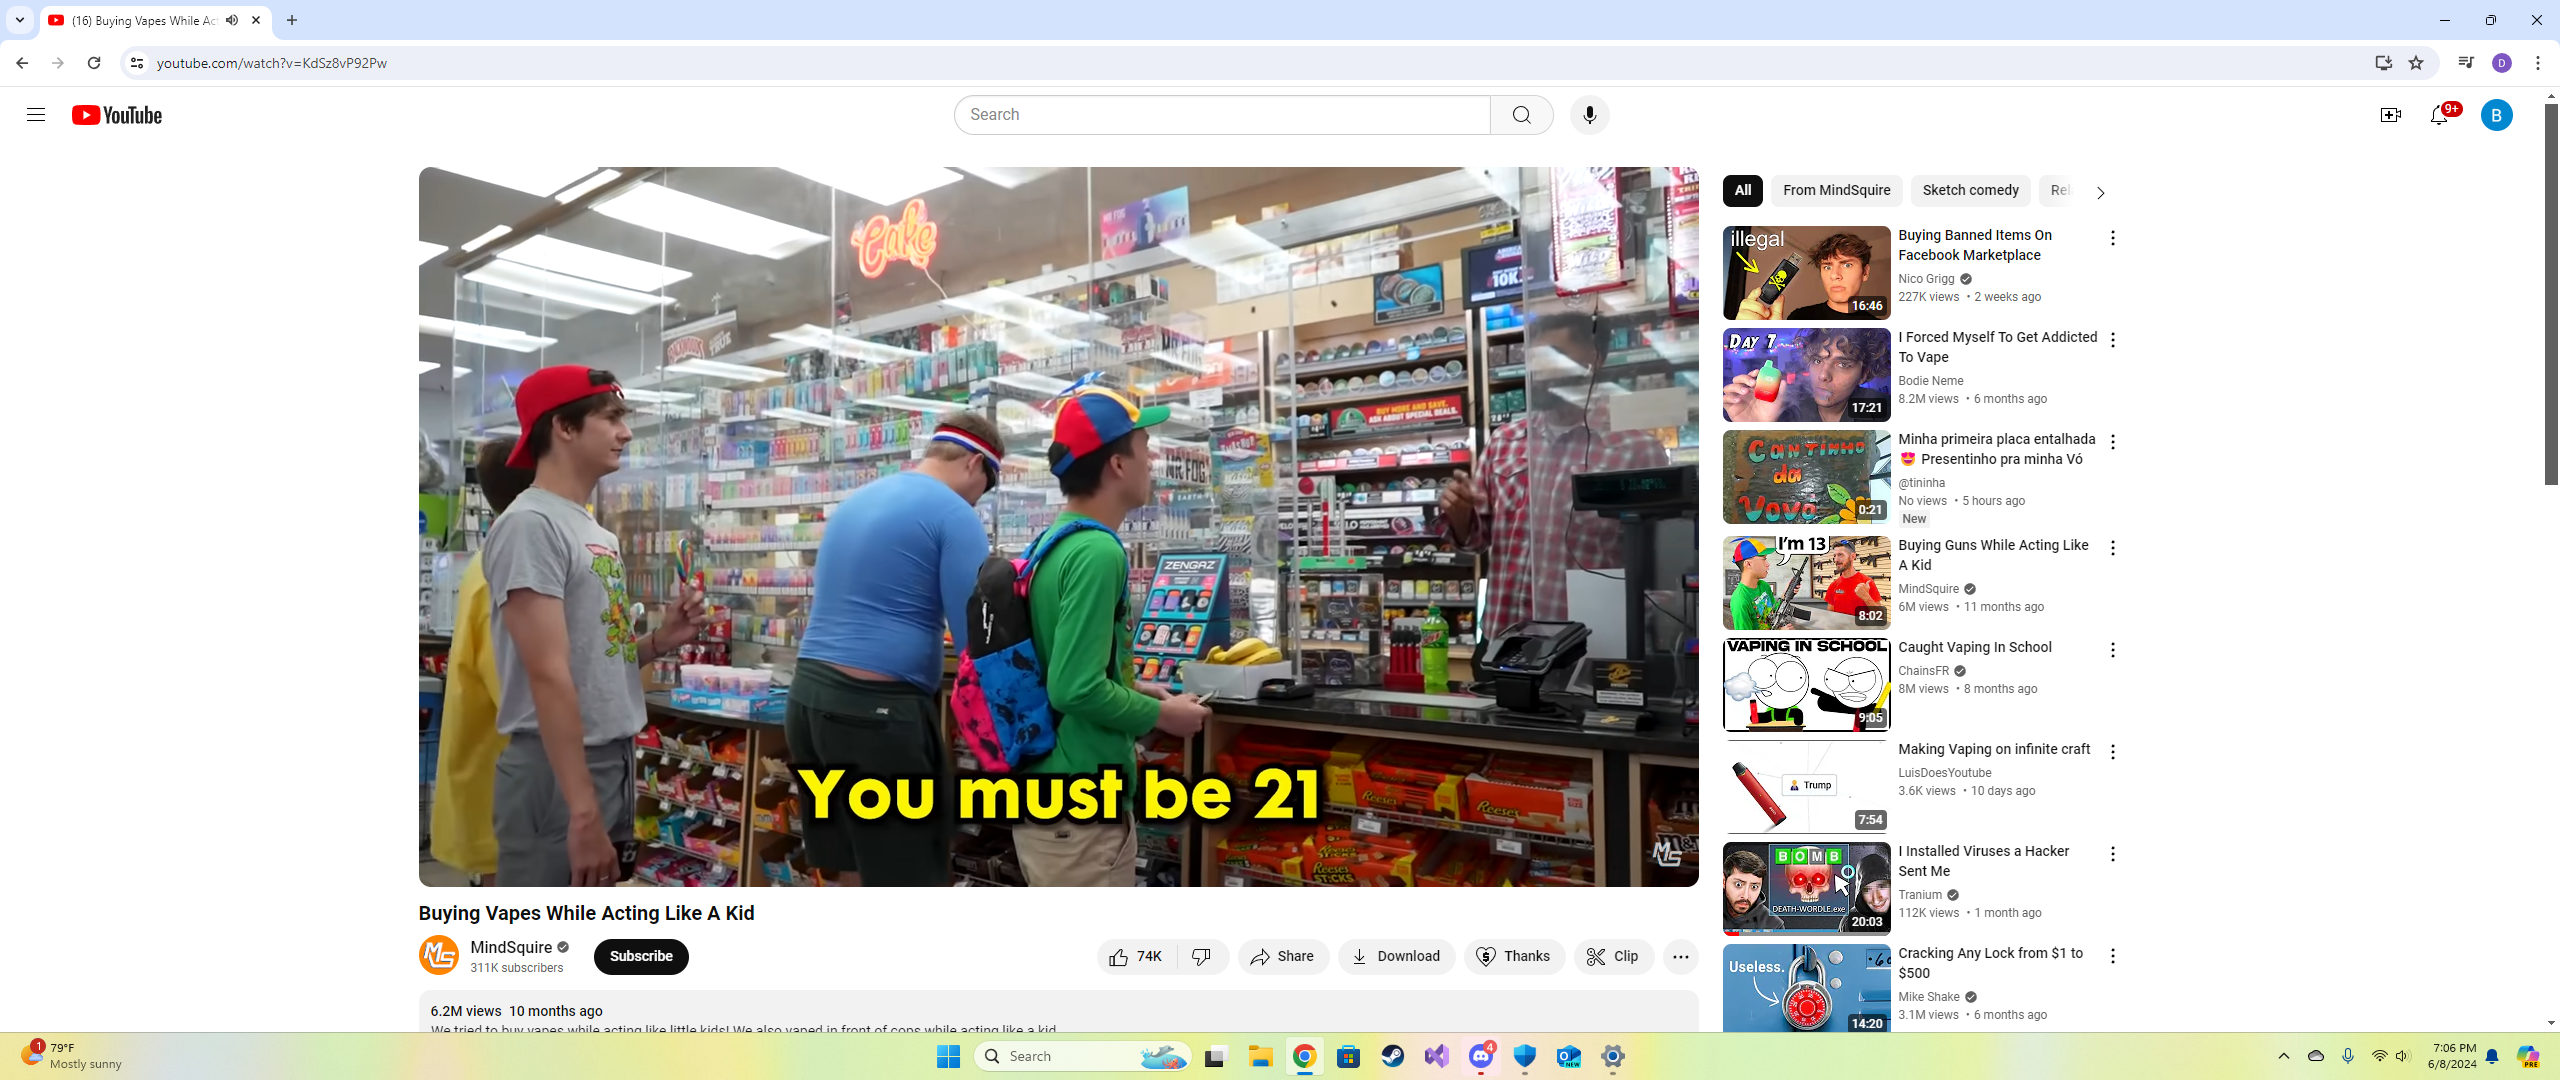The height and width of the screenshot is (1080, 2560).
Task: Open the Clip scissors button
Action: pyautogui.click(x=1613, y=957)
